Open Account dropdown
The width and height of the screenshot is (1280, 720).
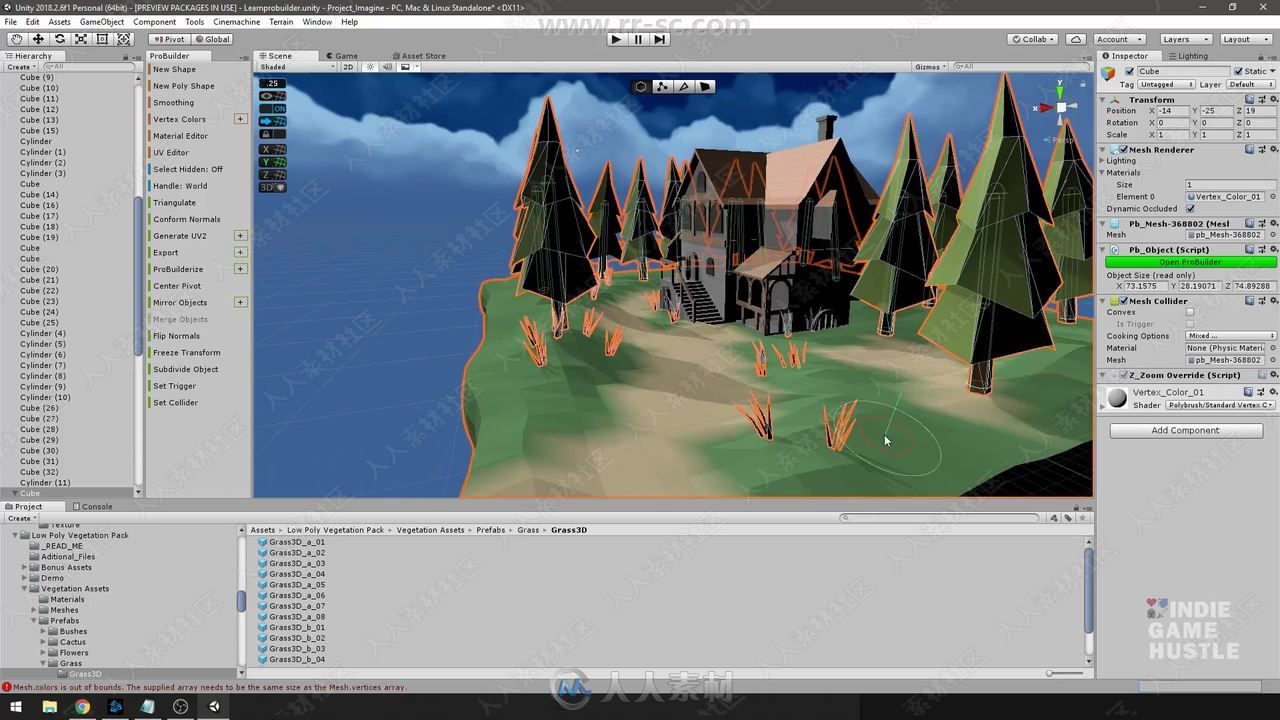point(1120,39)
